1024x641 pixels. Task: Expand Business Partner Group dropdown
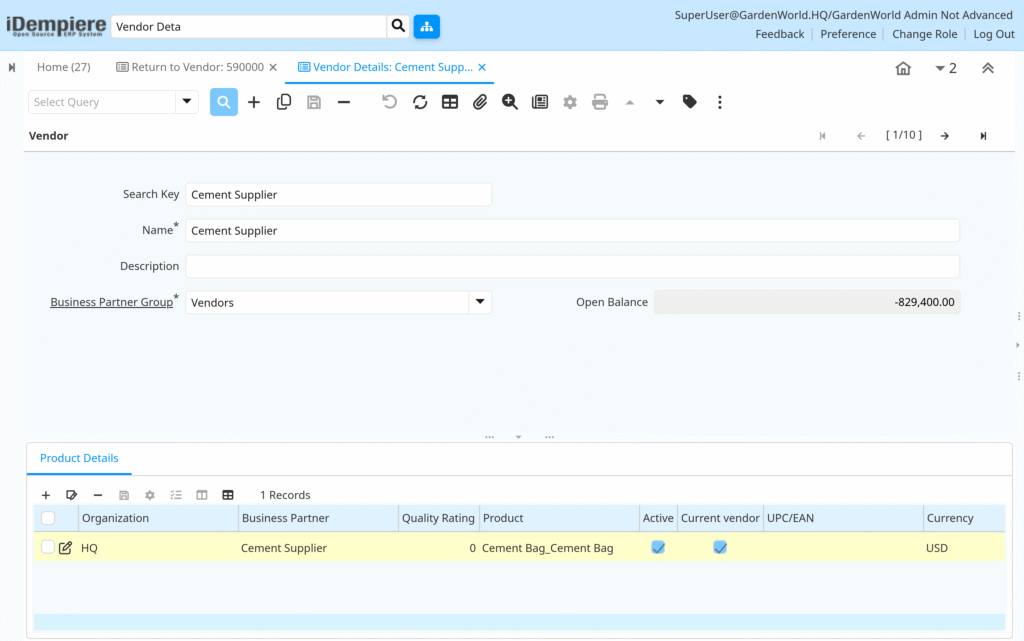coord(480,302)
